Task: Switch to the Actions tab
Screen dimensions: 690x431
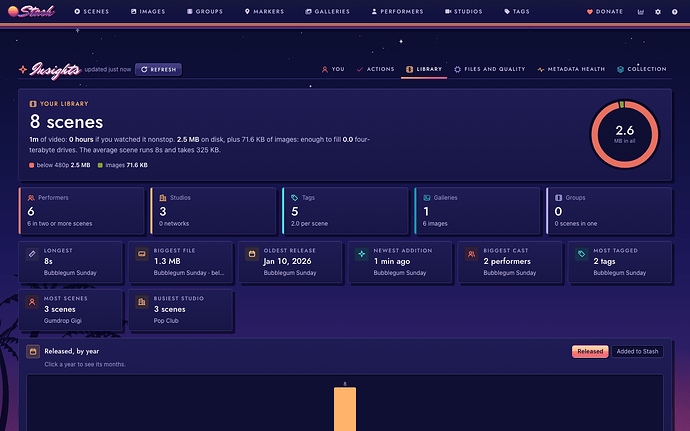Action: 375,69
